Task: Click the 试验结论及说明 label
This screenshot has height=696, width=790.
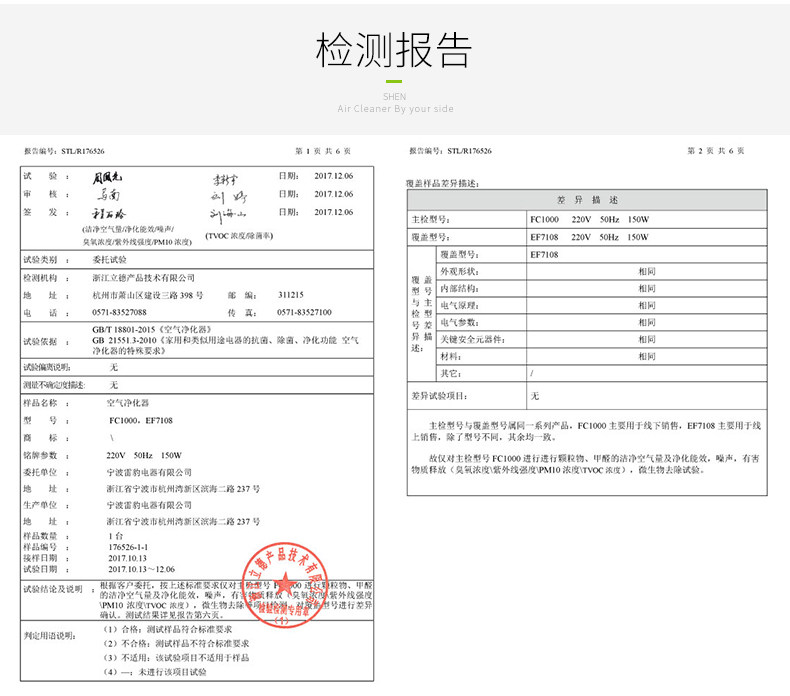Action: (53, 589)
